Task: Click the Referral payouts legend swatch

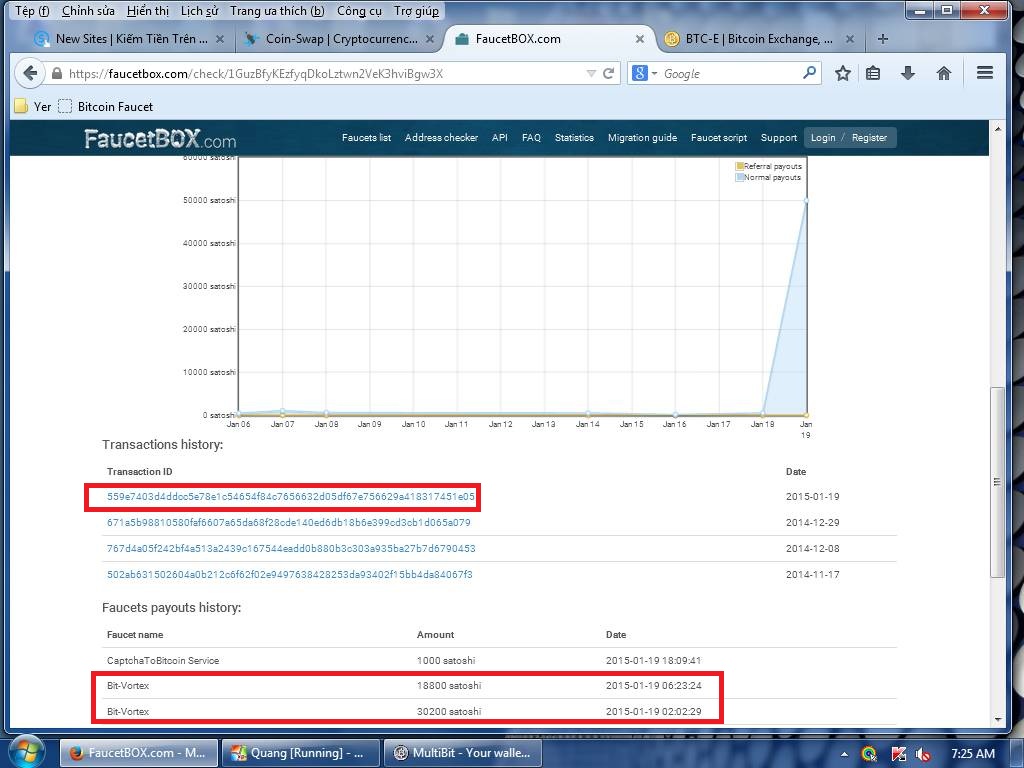Action: 740,166
